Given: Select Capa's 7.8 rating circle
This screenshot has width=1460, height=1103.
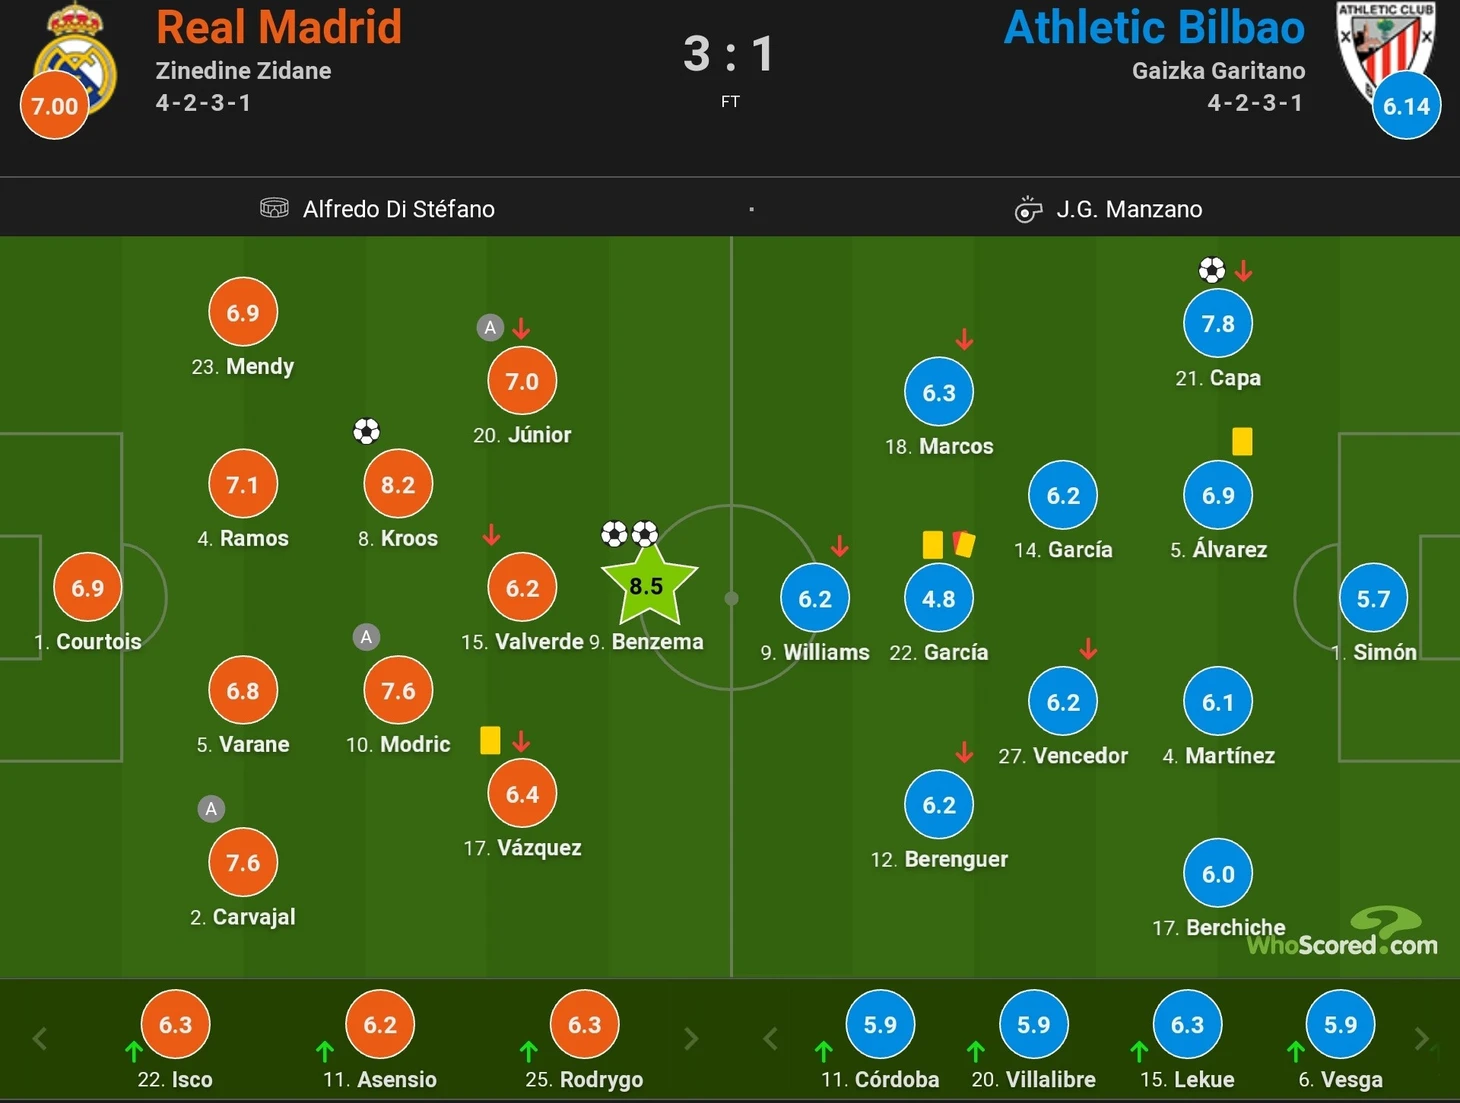Looking at the screenshot, I should (1218, 324).
